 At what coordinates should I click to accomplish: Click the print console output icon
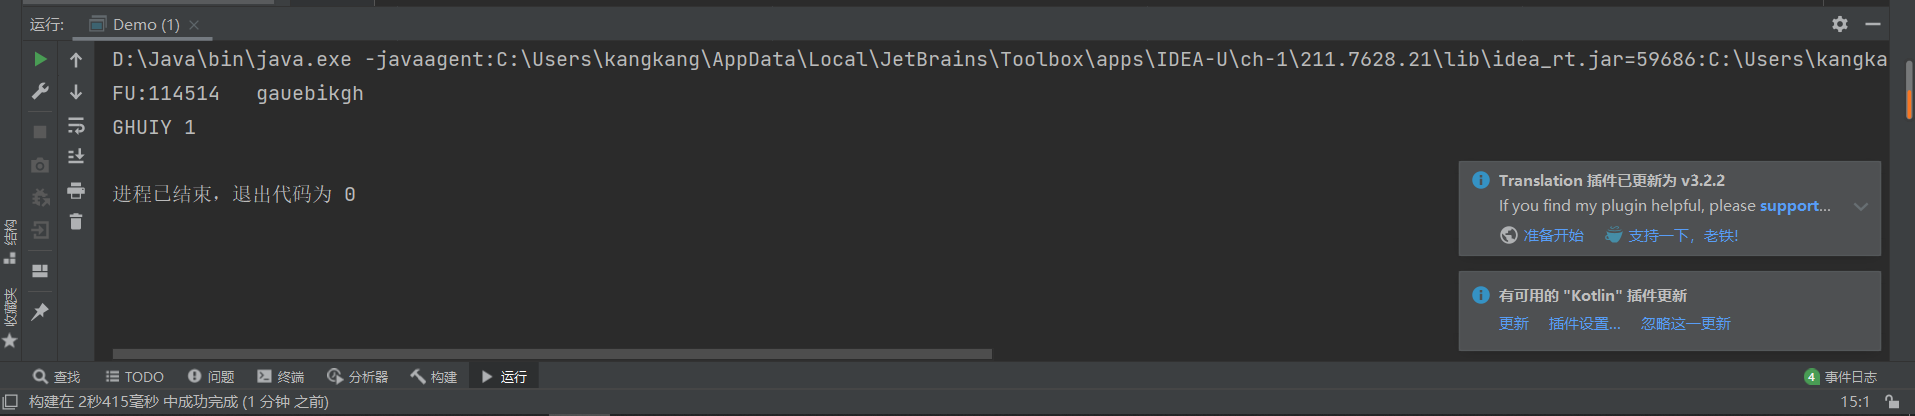coord(76,190)
